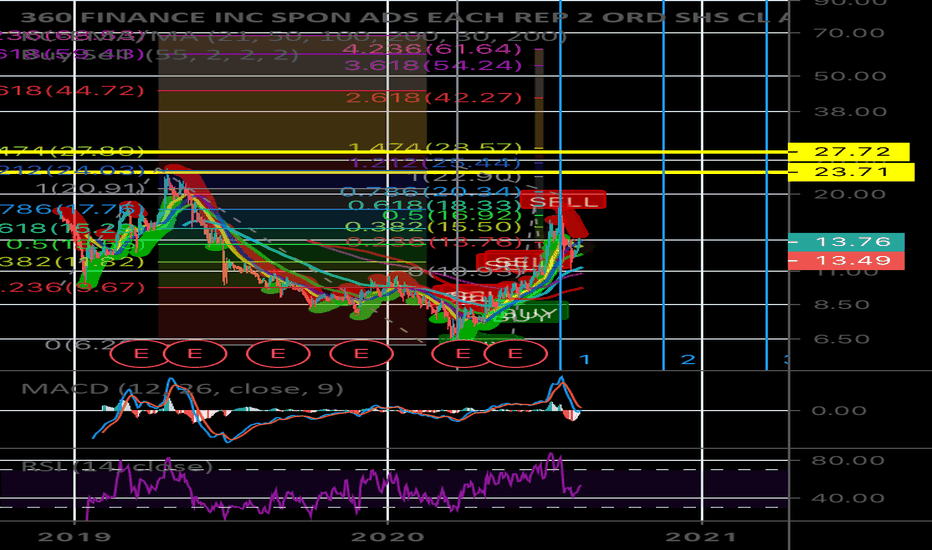Click the Fib level 4.236(61.64)

(x=433, y=49)
